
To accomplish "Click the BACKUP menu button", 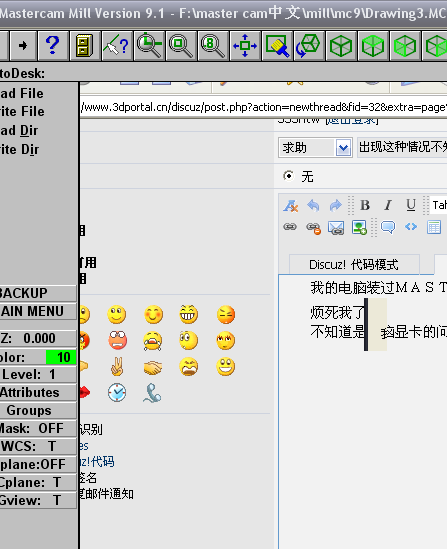I will (x=37, y=293).
